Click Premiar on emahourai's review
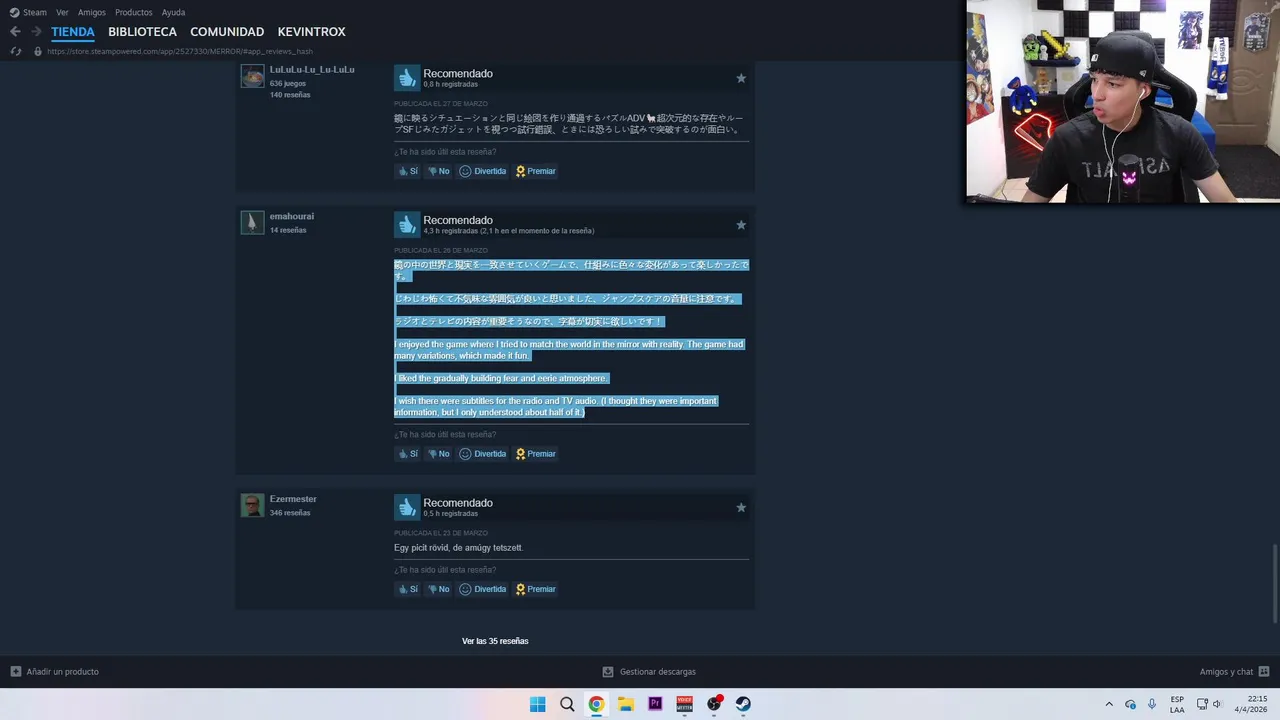Image resolution: width=1280 pixels, height=720 pixels. coord(536,454)
